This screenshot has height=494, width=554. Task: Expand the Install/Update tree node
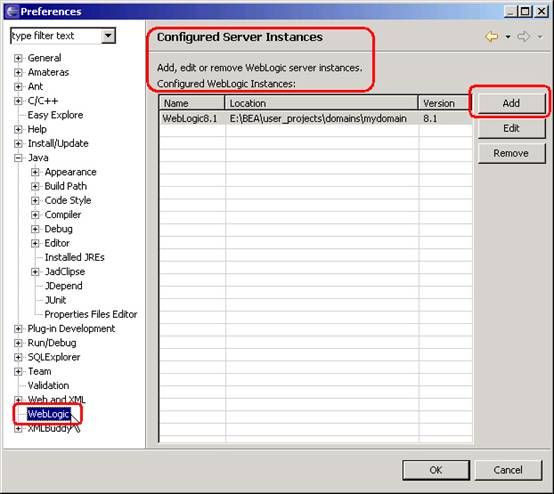click(18, 143)
